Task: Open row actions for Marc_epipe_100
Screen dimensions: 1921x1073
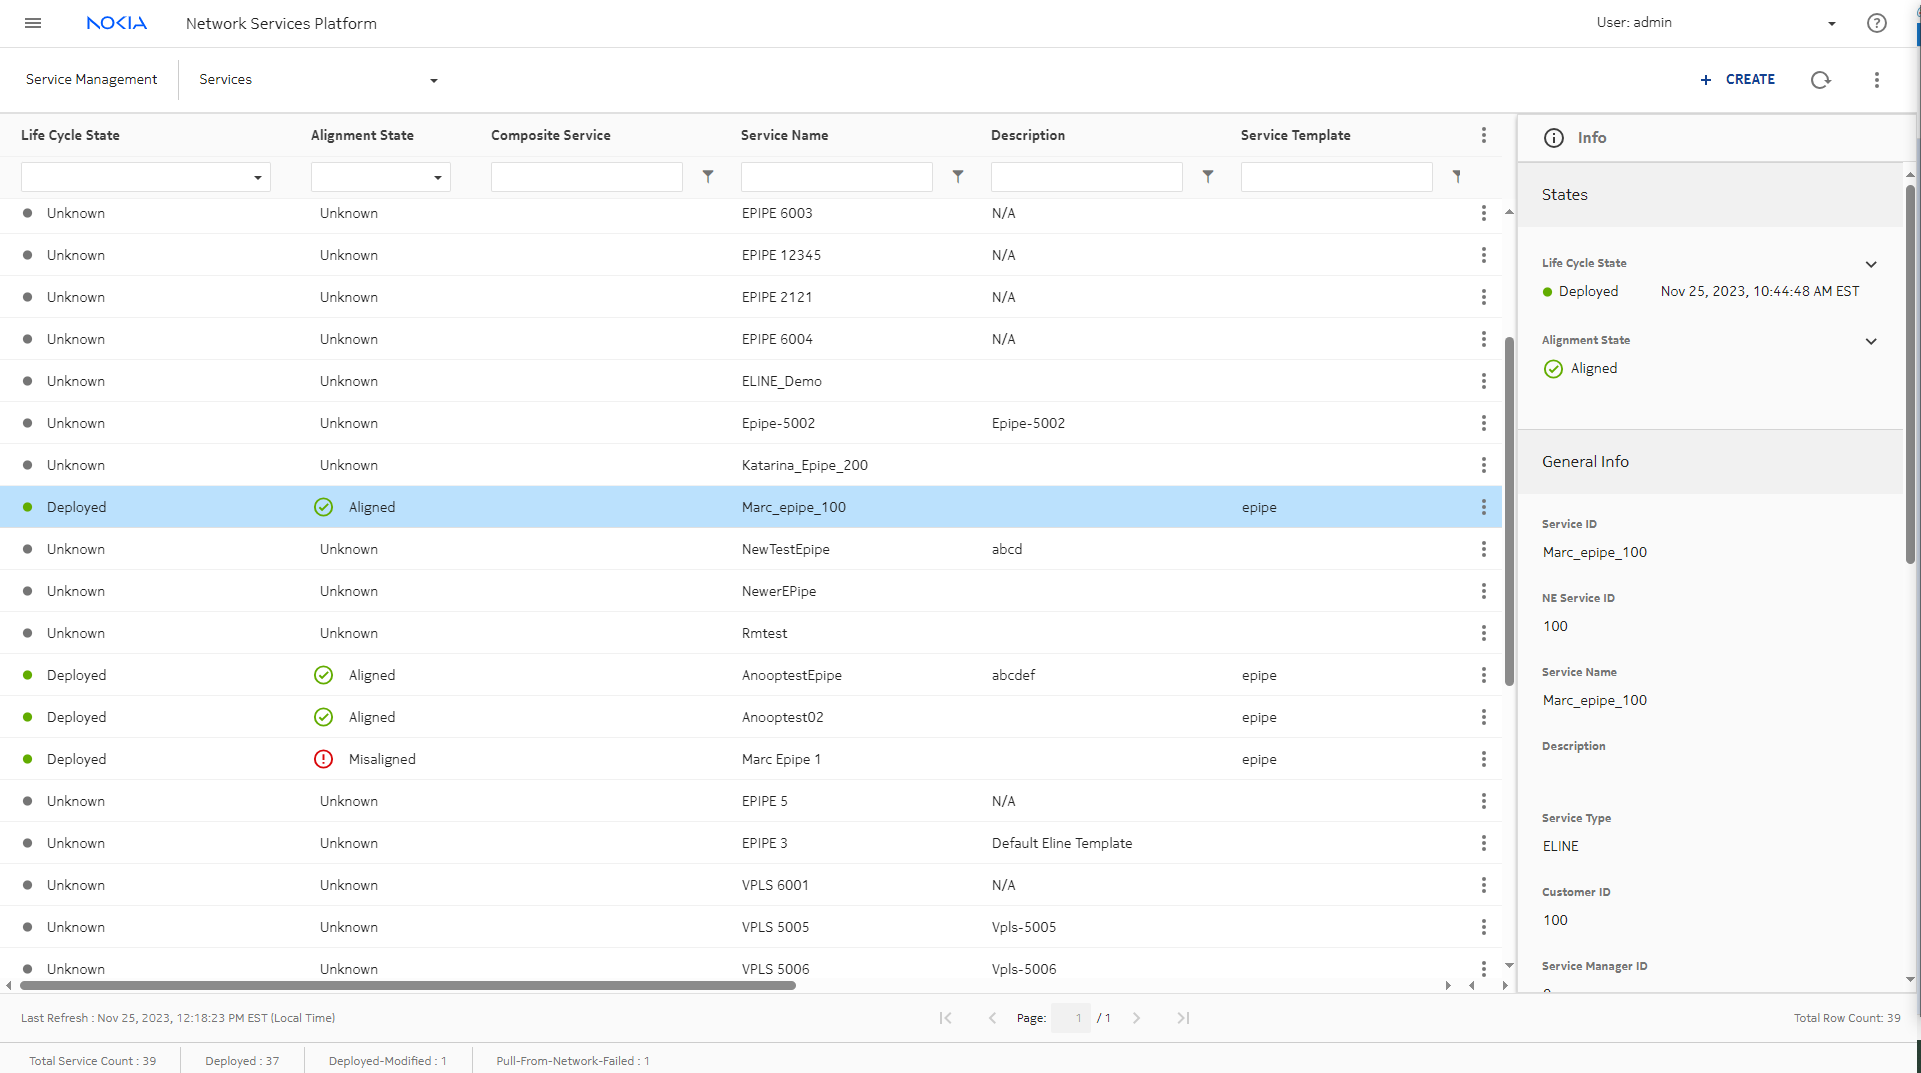Action: pyautogui.click(x=1483, y=507)
